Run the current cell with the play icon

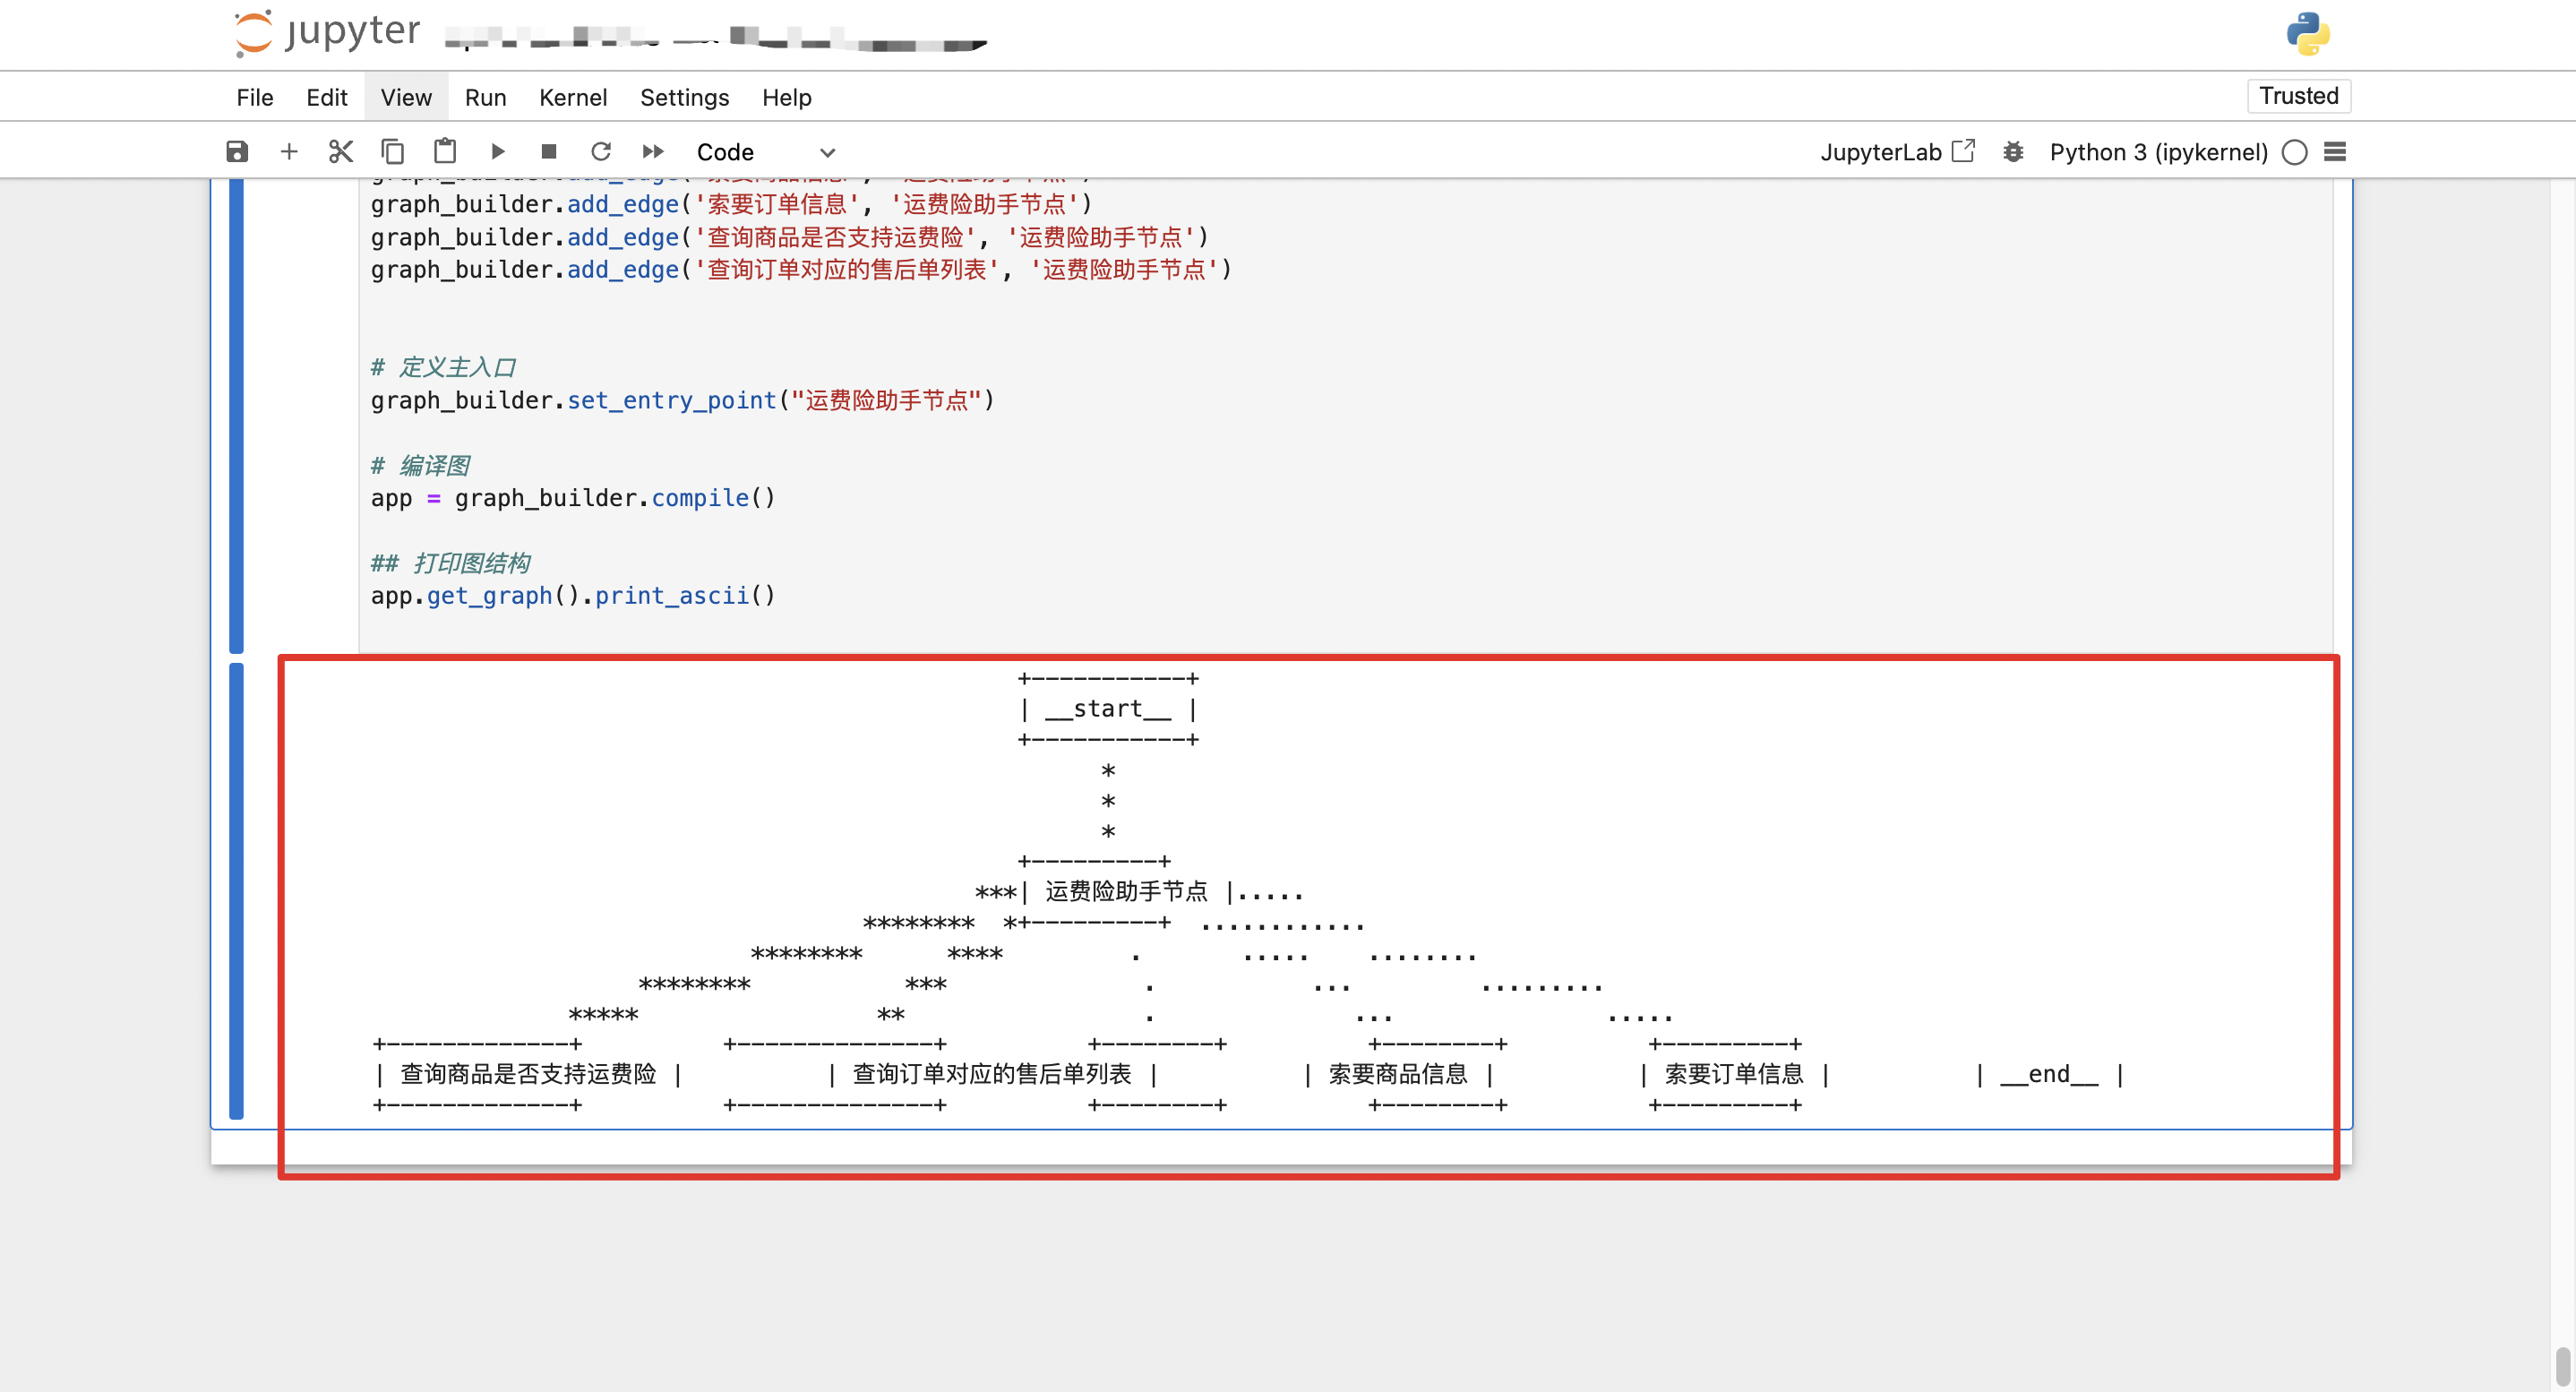click(497, 152)
